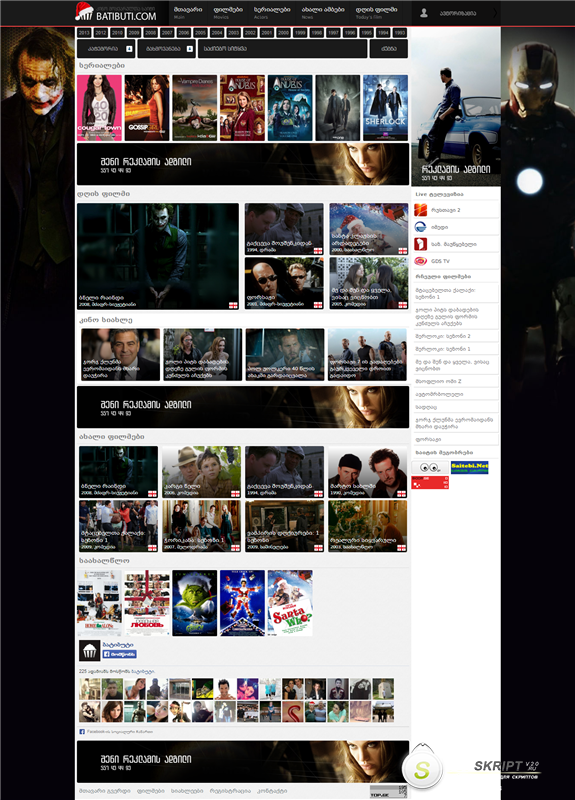Select the 2012 year tab
Screen dimensions: 575x800
coord(101,33)
